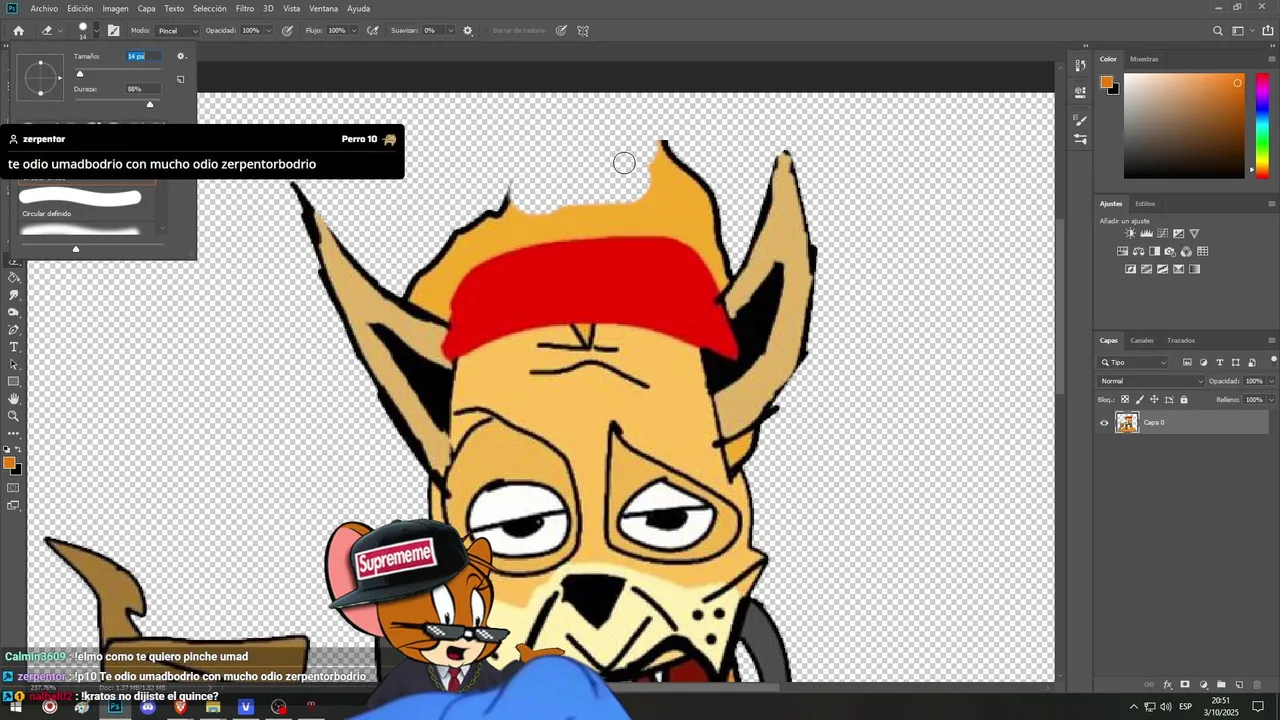Screen dimensions: 1280x720
Task: Add a Color Balance scales adjustment
Action: (x=1138, y=251)
